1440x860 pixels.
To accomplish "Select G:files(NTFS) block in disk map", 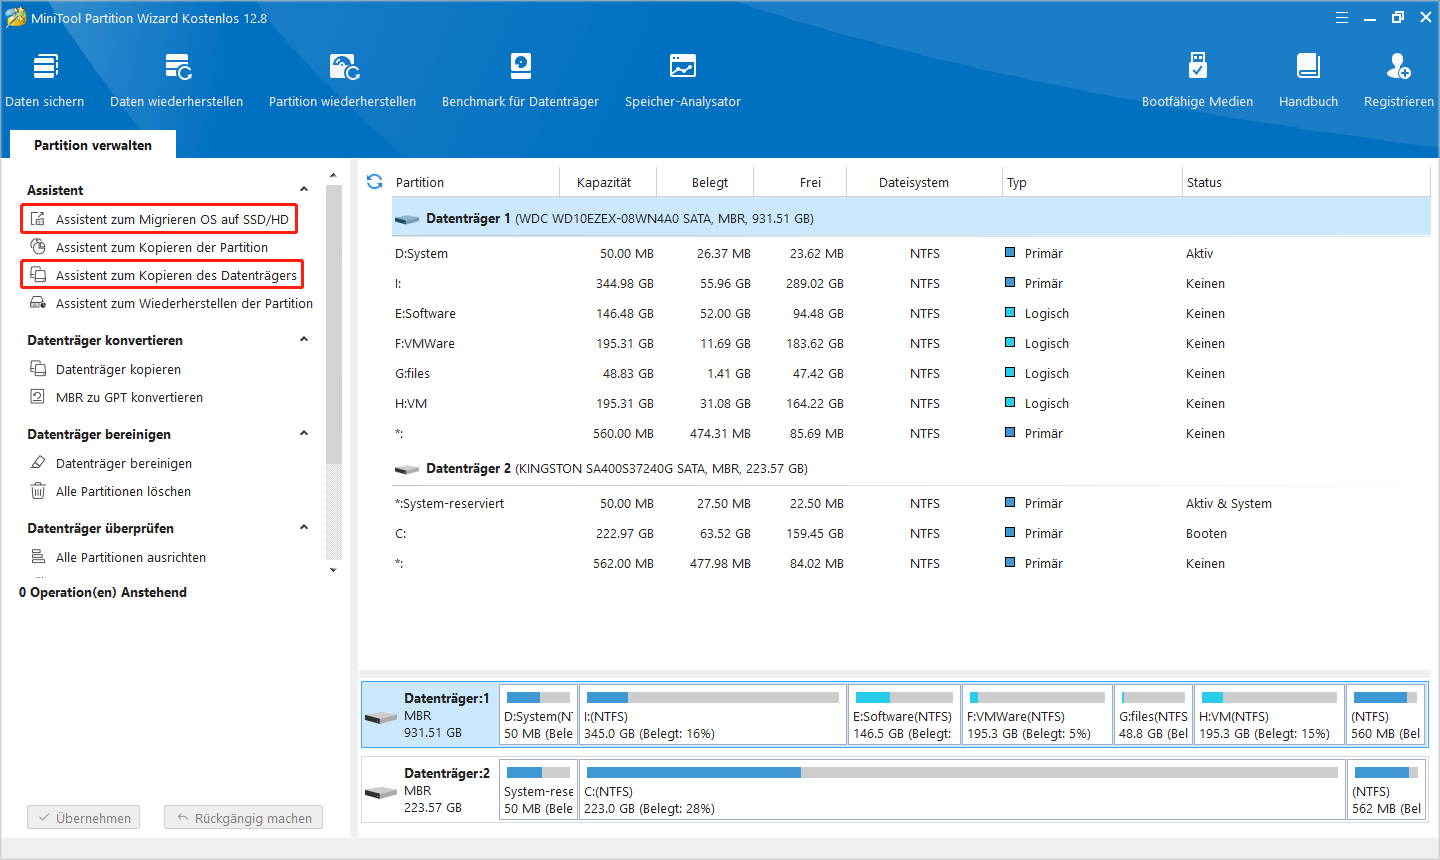I will 1153,715.
